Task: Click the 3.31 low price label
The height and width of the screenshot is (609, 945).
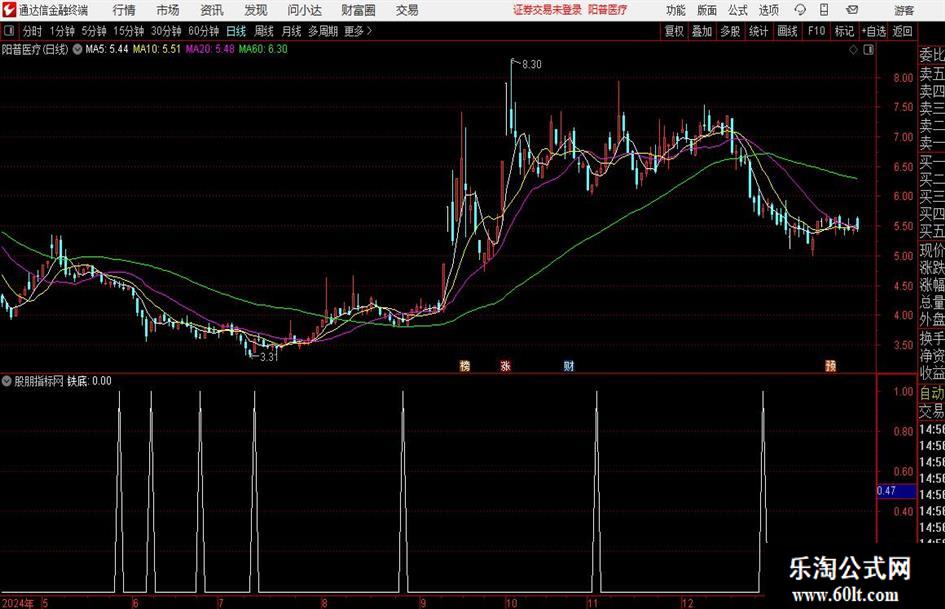Action: [269, 357]
